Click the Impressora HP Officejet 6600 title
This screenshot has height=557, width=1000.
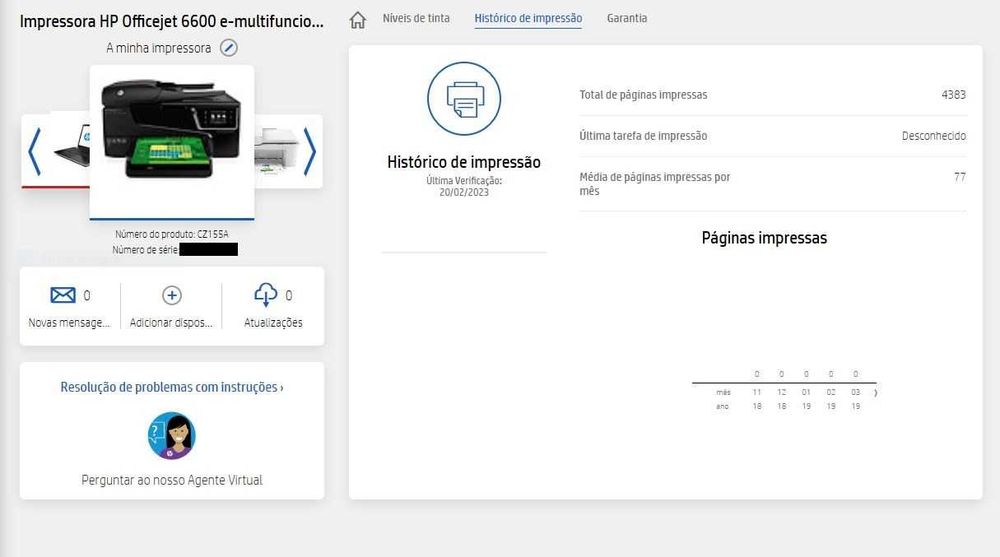(x=172, y=21)
